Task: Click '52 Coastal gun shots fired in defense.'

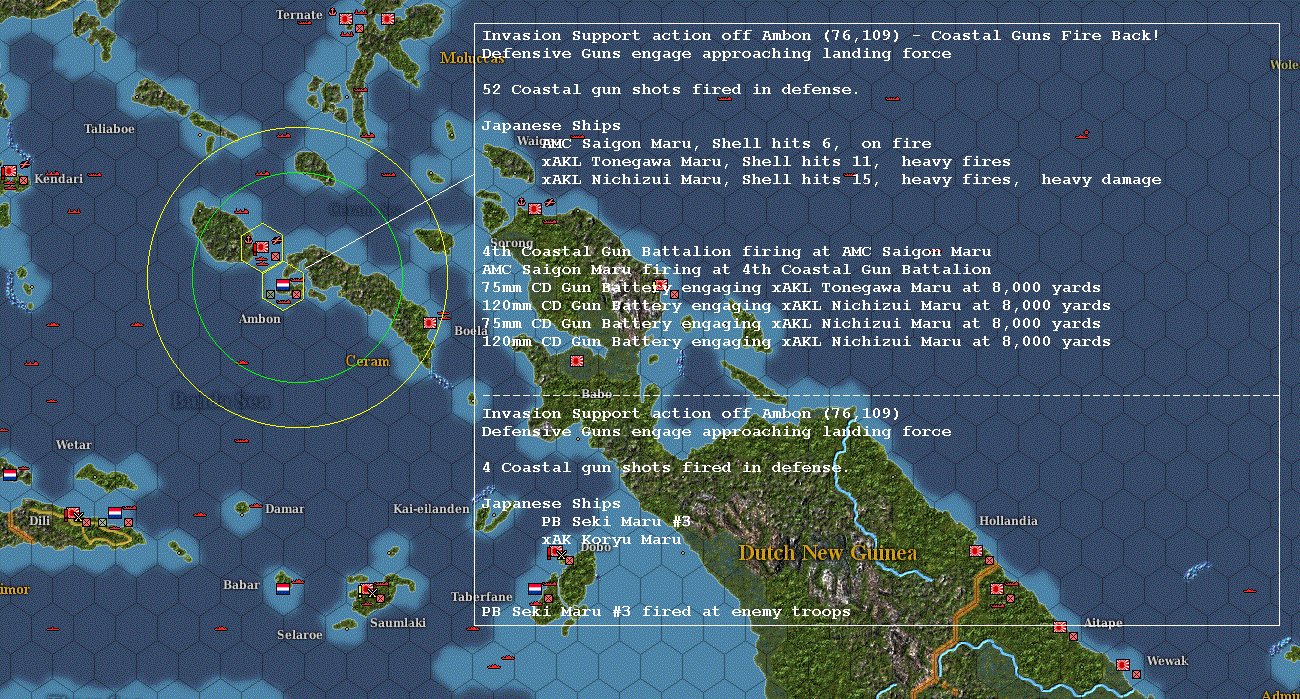Action: pos(670,89)
